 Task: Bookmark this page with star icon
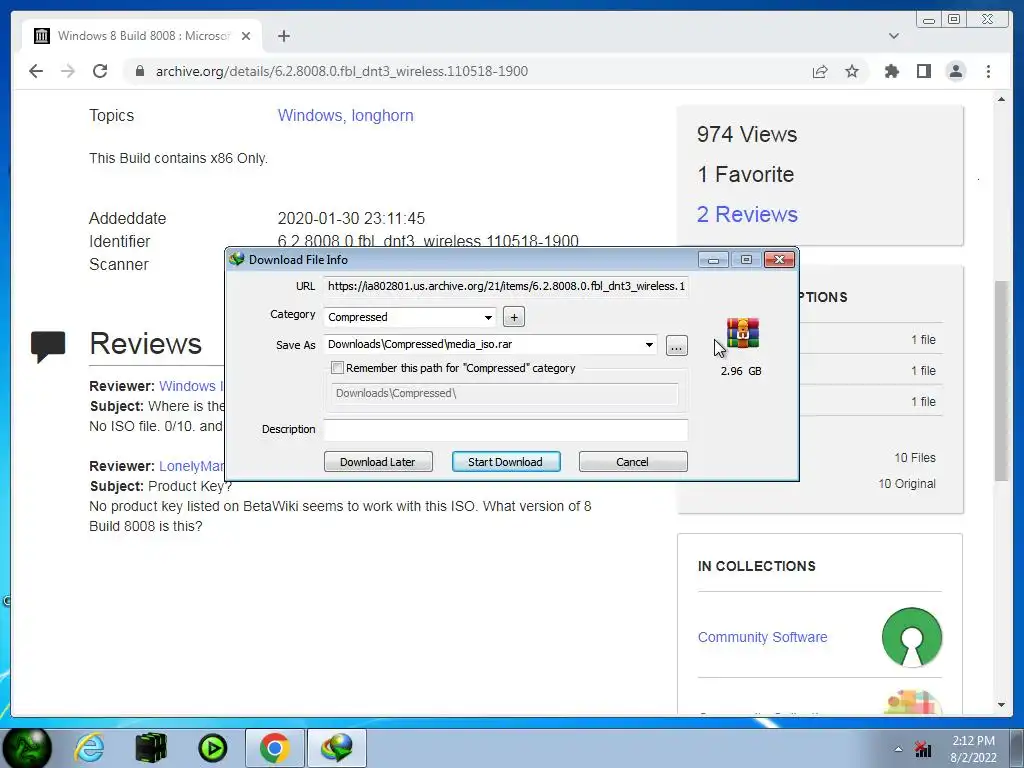point(852,71)
